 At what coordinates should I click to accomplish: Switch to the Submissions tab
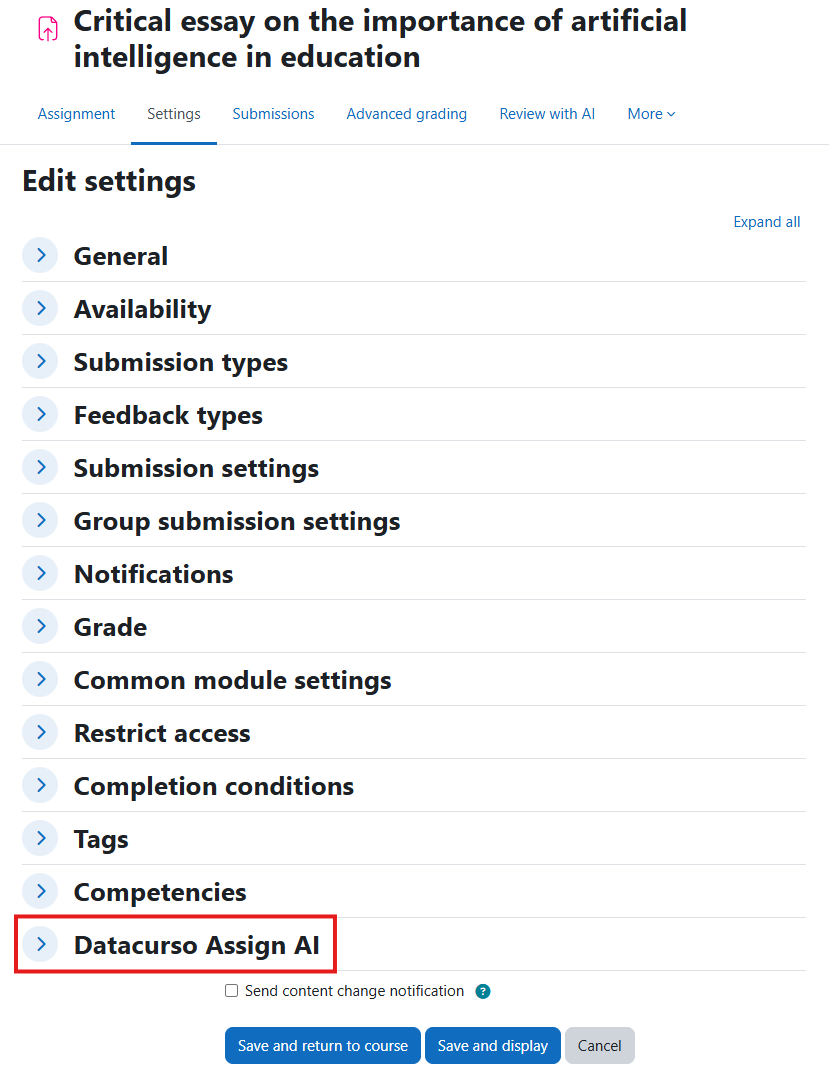pos(273,113)
